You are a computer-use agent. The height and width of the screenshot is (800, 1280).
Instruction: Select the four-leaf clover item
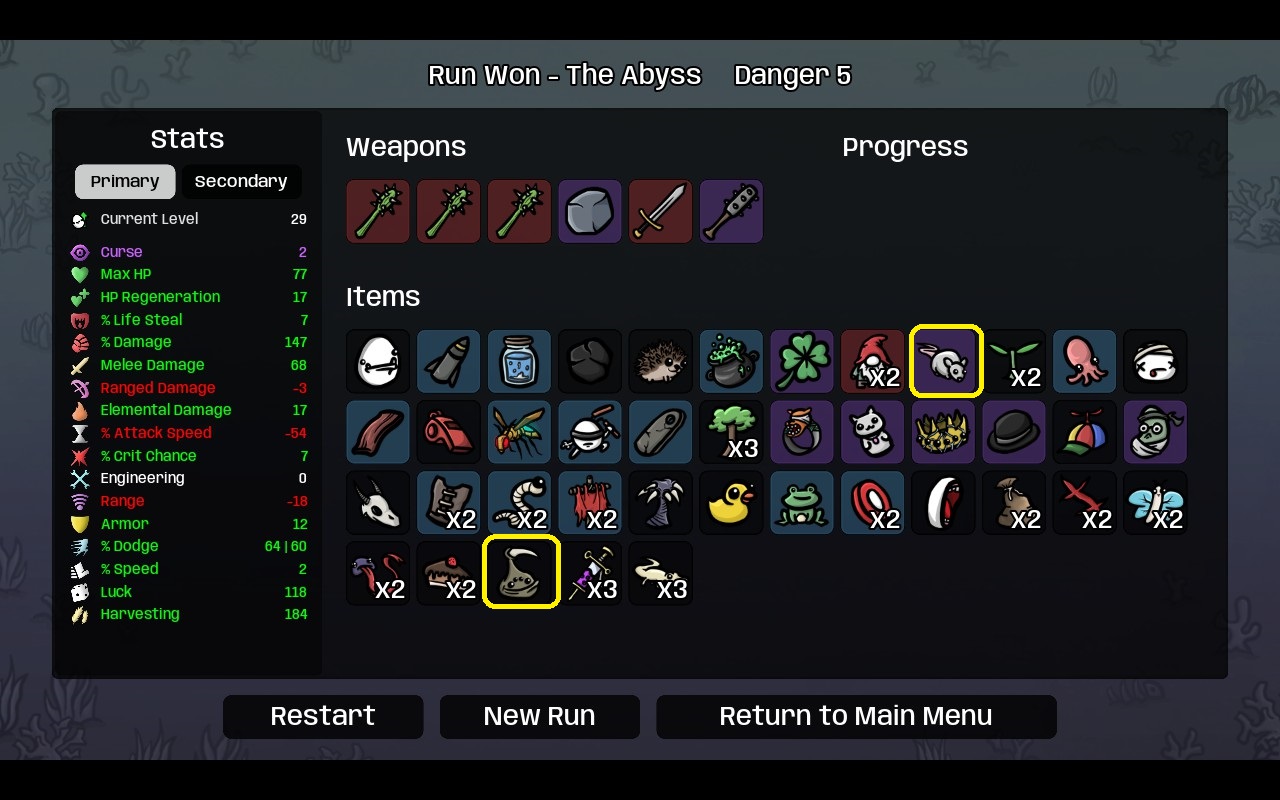point(802,361)
